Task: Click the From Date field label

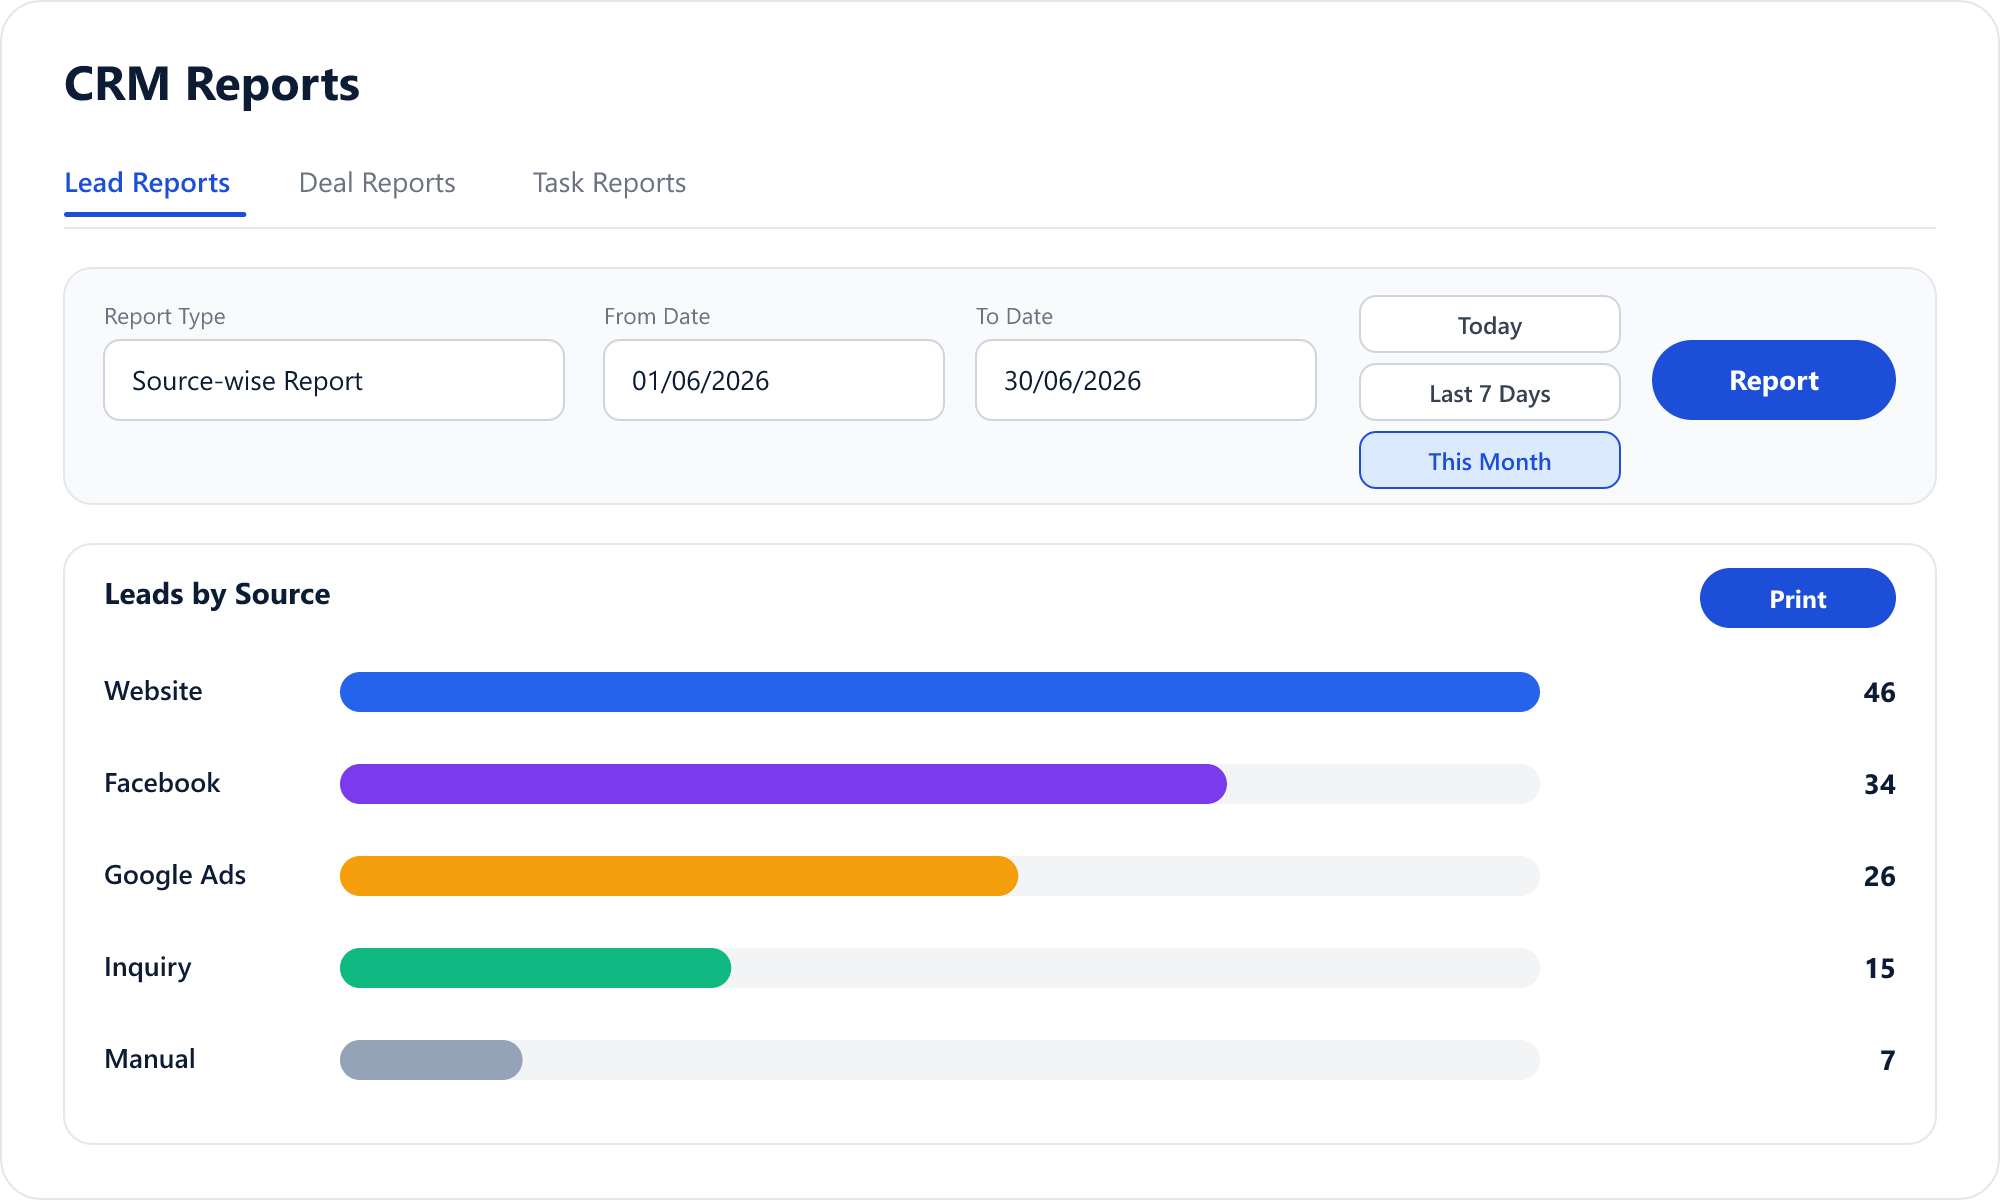Action: pos(657,316)
